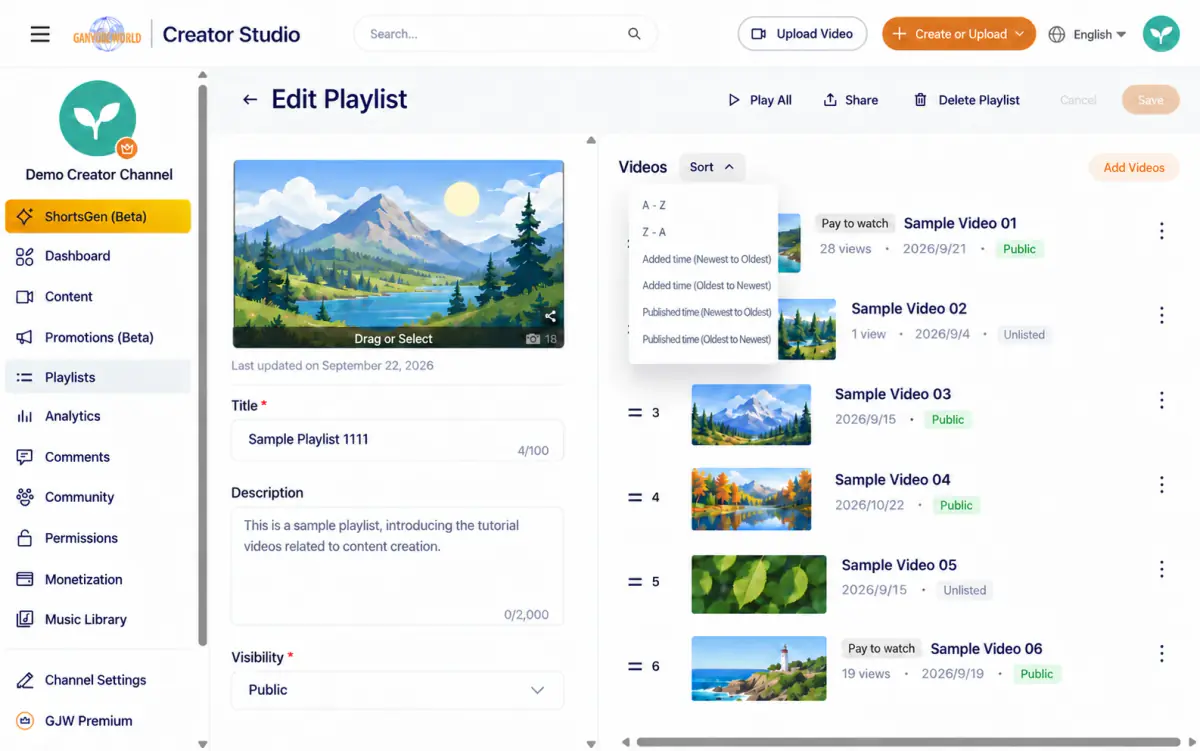Image resolution: width=1200 pixels, height=751 pixels.
Task: Click the share icon on playlist cover
Action: point(550,316)
